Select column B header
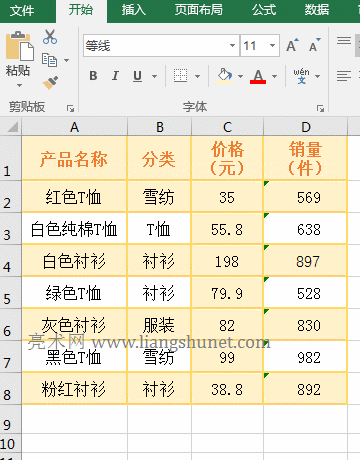 coord(159,127)
